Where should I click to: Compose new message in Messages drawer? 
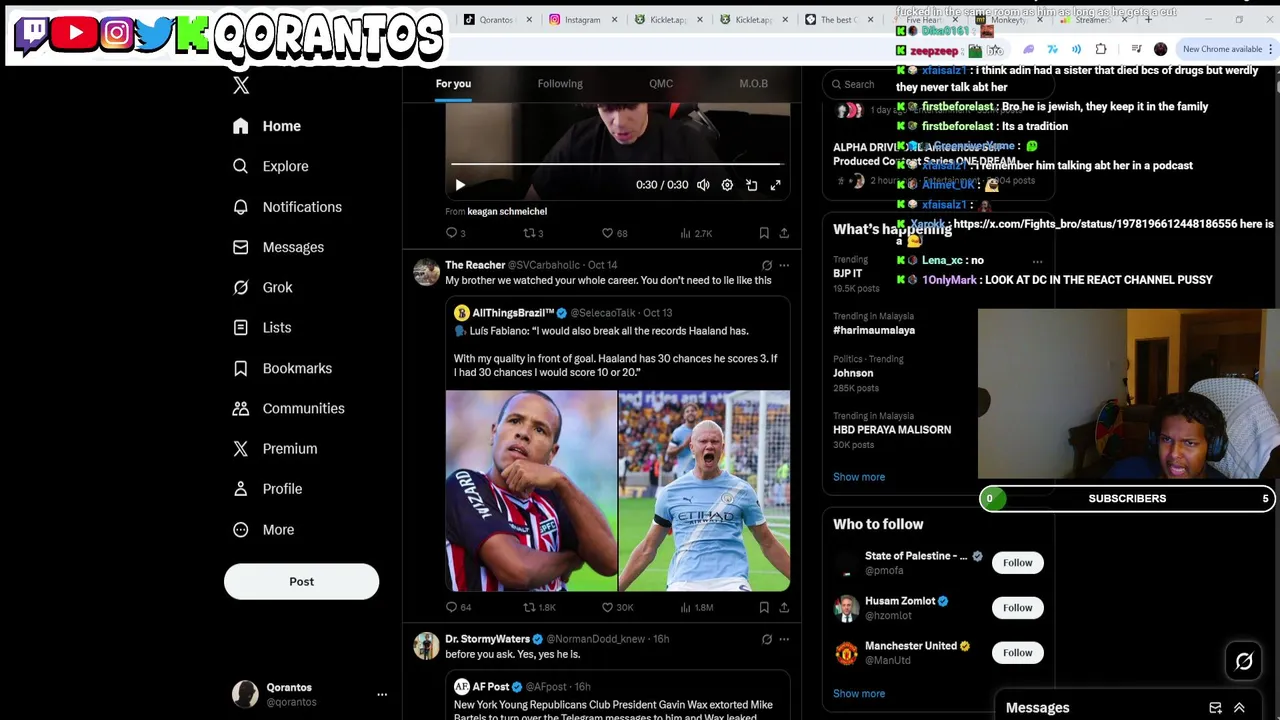(1215, 708)
